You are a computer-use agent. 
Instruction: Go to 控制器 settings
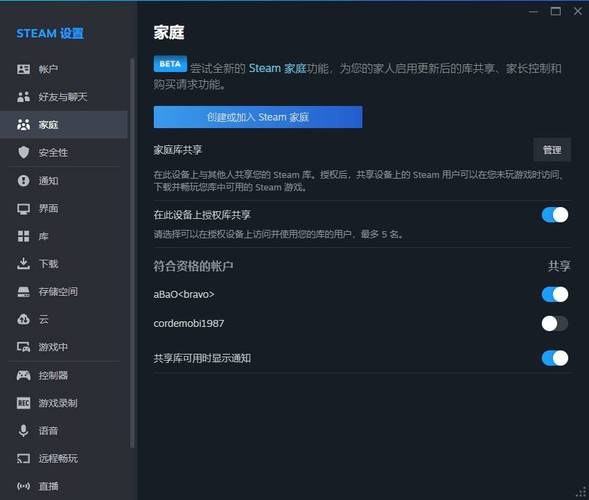[64, 375]
